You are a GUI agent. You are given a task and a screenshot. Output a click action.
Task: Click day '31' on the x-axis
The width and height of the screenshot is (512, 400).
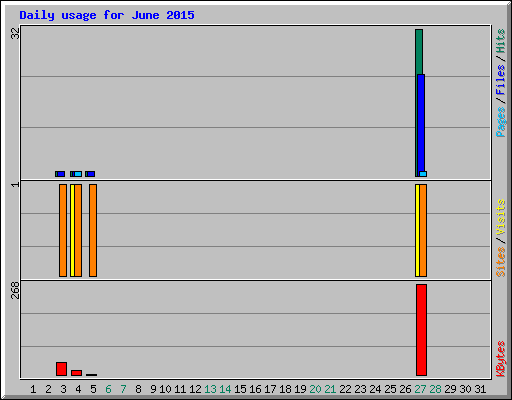[480, 389]
